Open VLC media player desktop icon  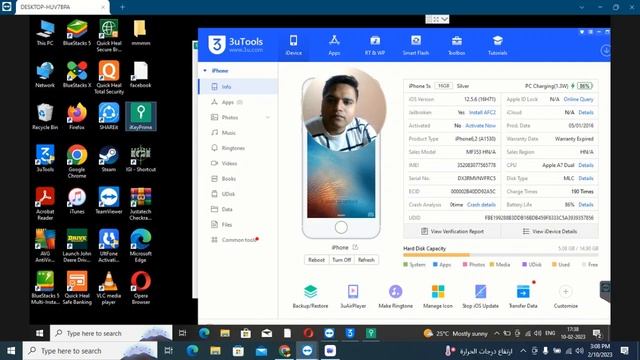109,288
